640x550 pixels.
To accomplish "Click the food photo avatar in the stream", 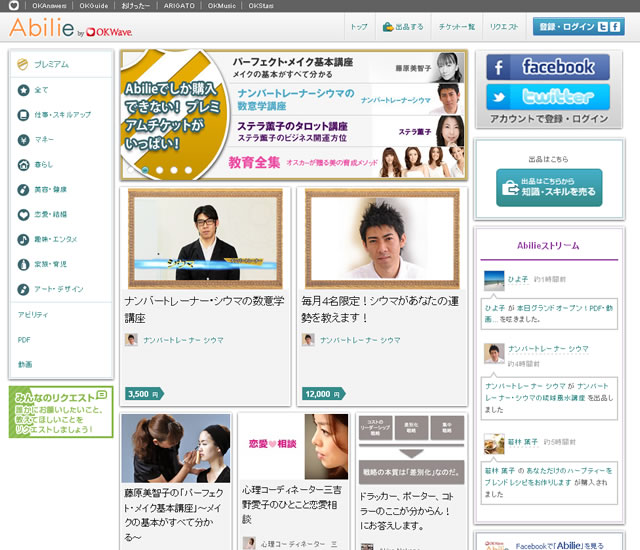I will pyautogui.click(x=494, y=444).
